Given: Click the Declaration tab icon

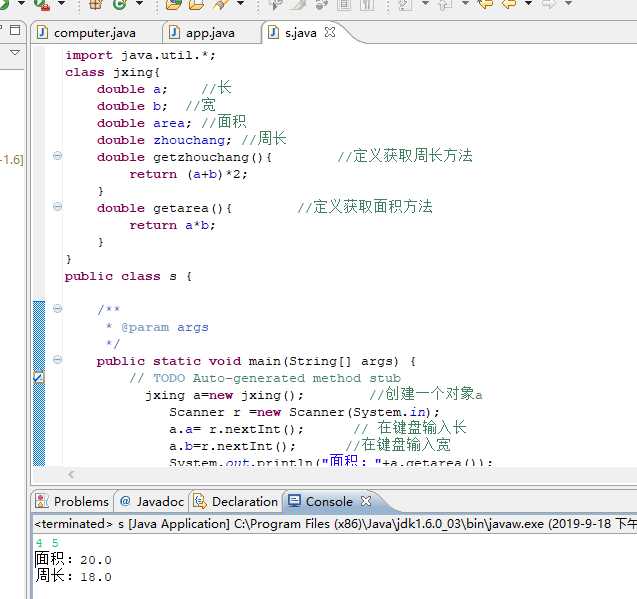Looking at the screenshot, I should click(x=199, y=501).
